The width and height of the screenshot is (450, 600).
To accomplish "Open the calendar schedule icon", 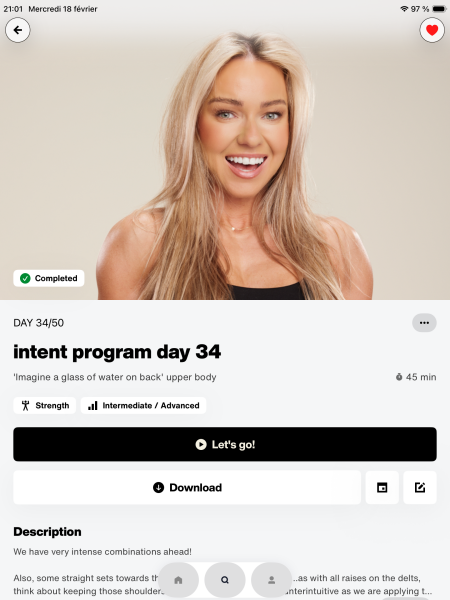I will coord(382,488).
